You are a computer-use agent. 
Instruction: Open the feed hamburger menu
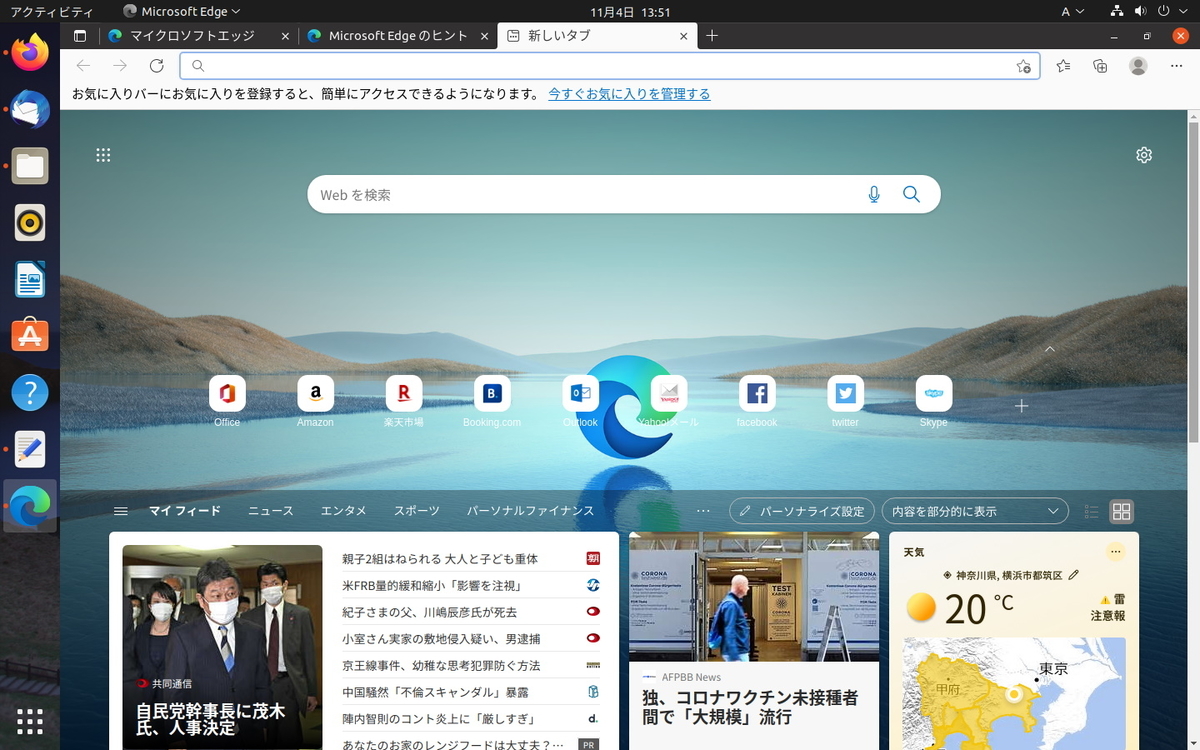point(121,511)
